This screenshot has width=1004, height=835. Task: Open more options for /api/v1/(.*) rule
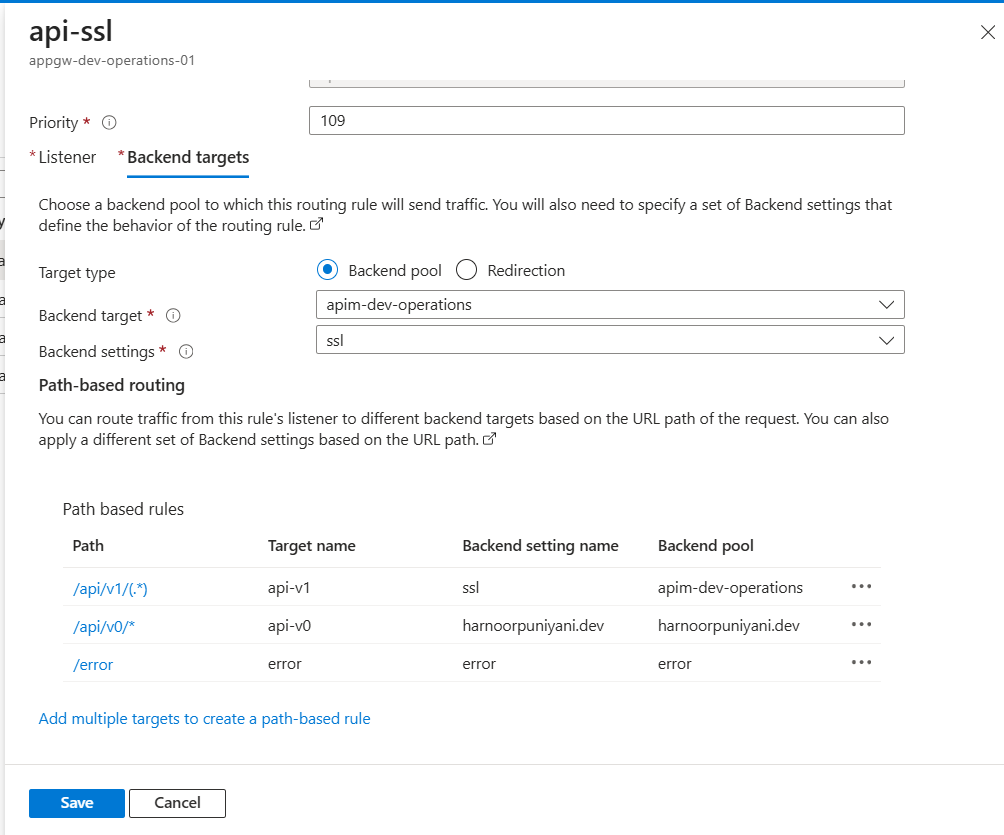click(x=861, y=587)
